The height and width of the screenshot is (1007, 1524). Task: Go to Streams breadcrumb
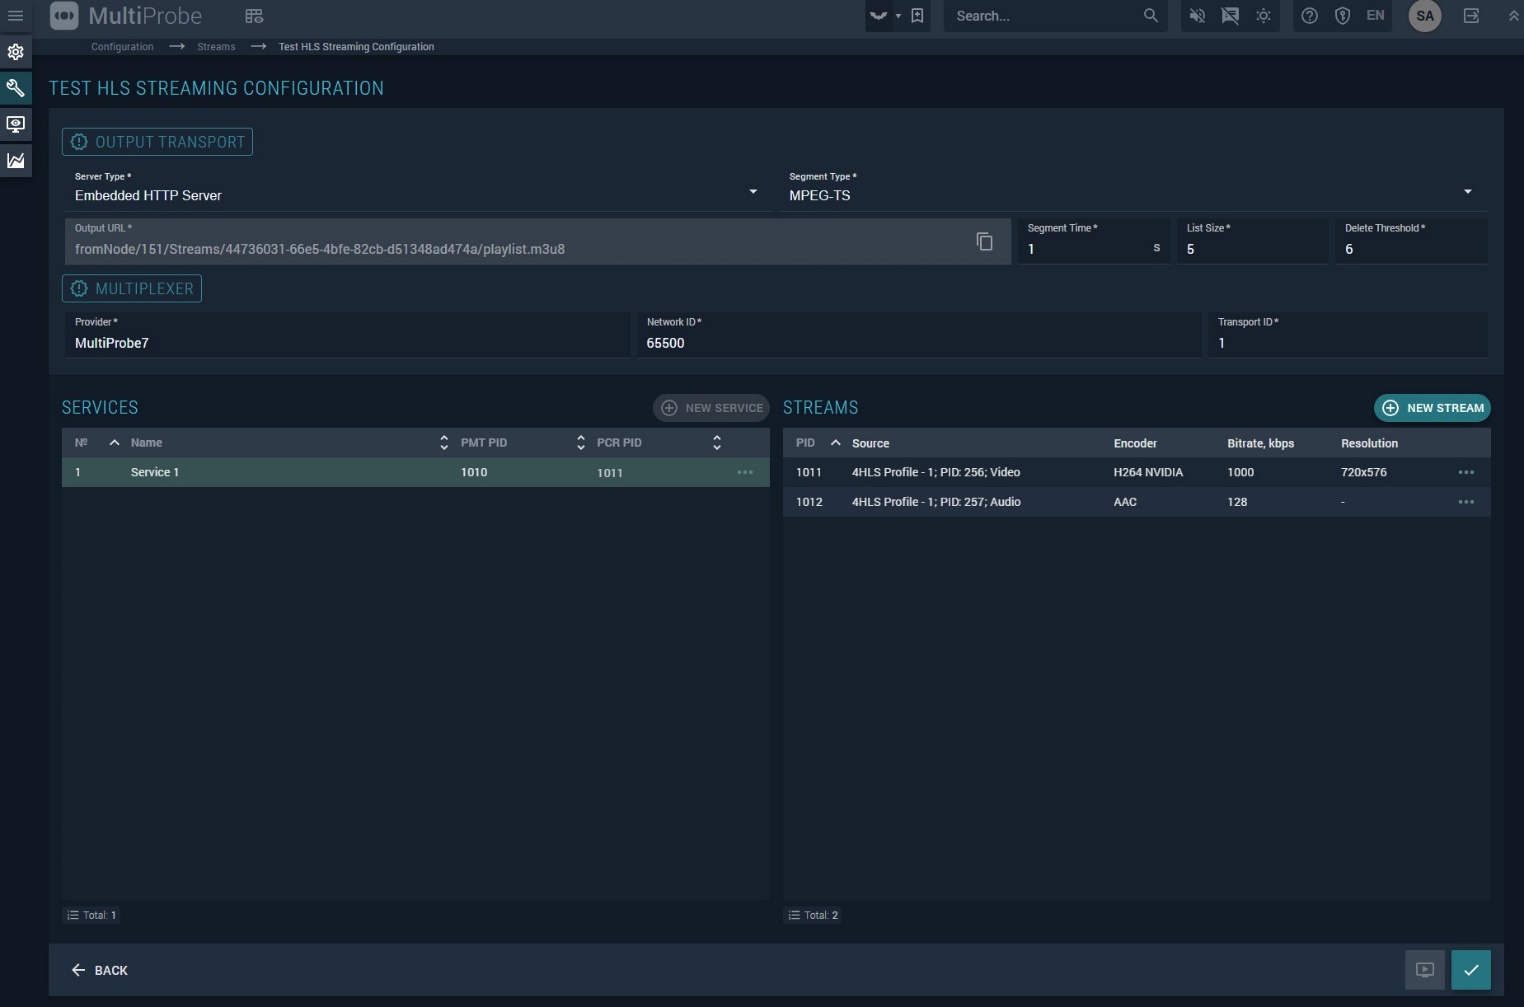[x=216, y=47]
